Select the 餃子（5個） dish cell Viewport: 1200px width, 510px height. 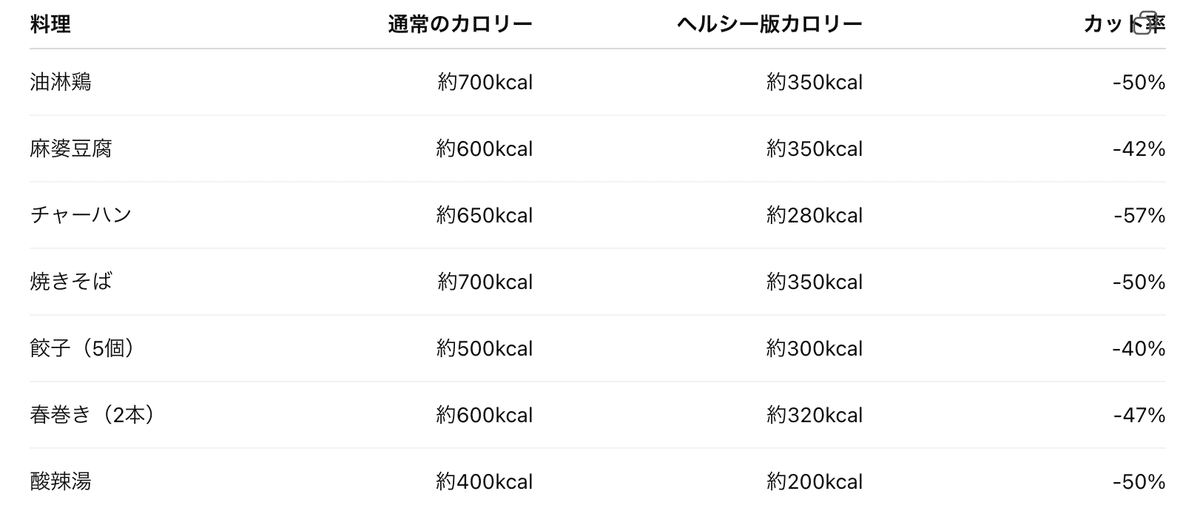pos(82,349)
